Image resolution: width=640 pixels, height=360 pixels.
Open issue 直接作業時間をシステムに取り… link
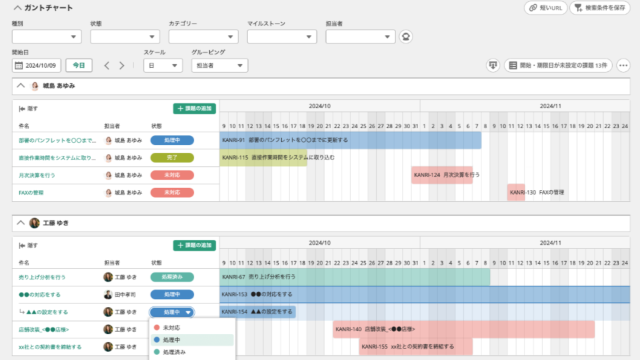tap(58, 158)
